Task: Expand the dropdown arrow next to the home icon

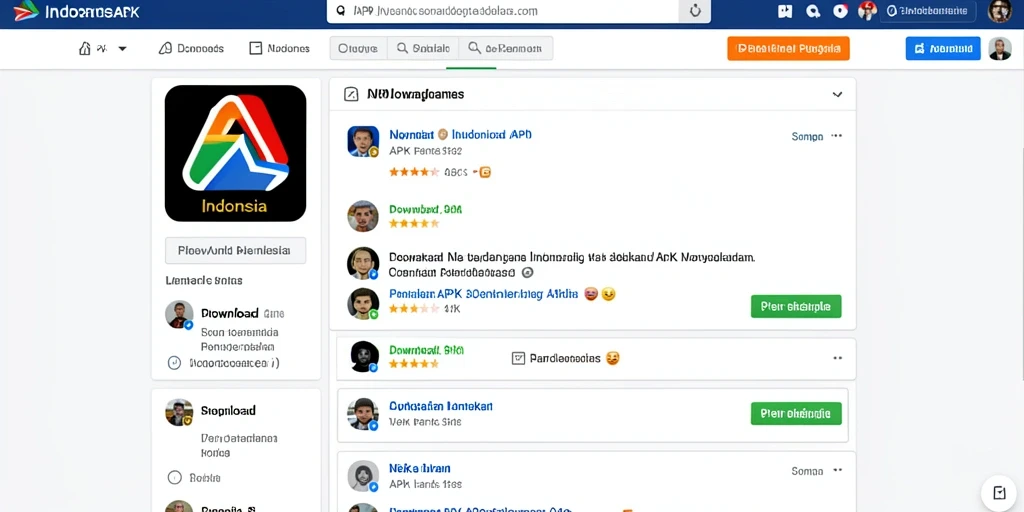Action: (x=122, y=49)
